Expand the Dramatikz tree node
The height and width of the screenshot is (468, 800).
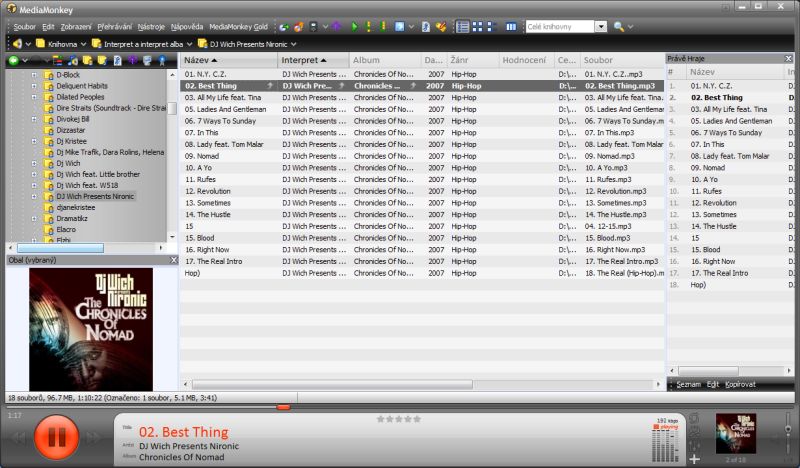[34, 218]
